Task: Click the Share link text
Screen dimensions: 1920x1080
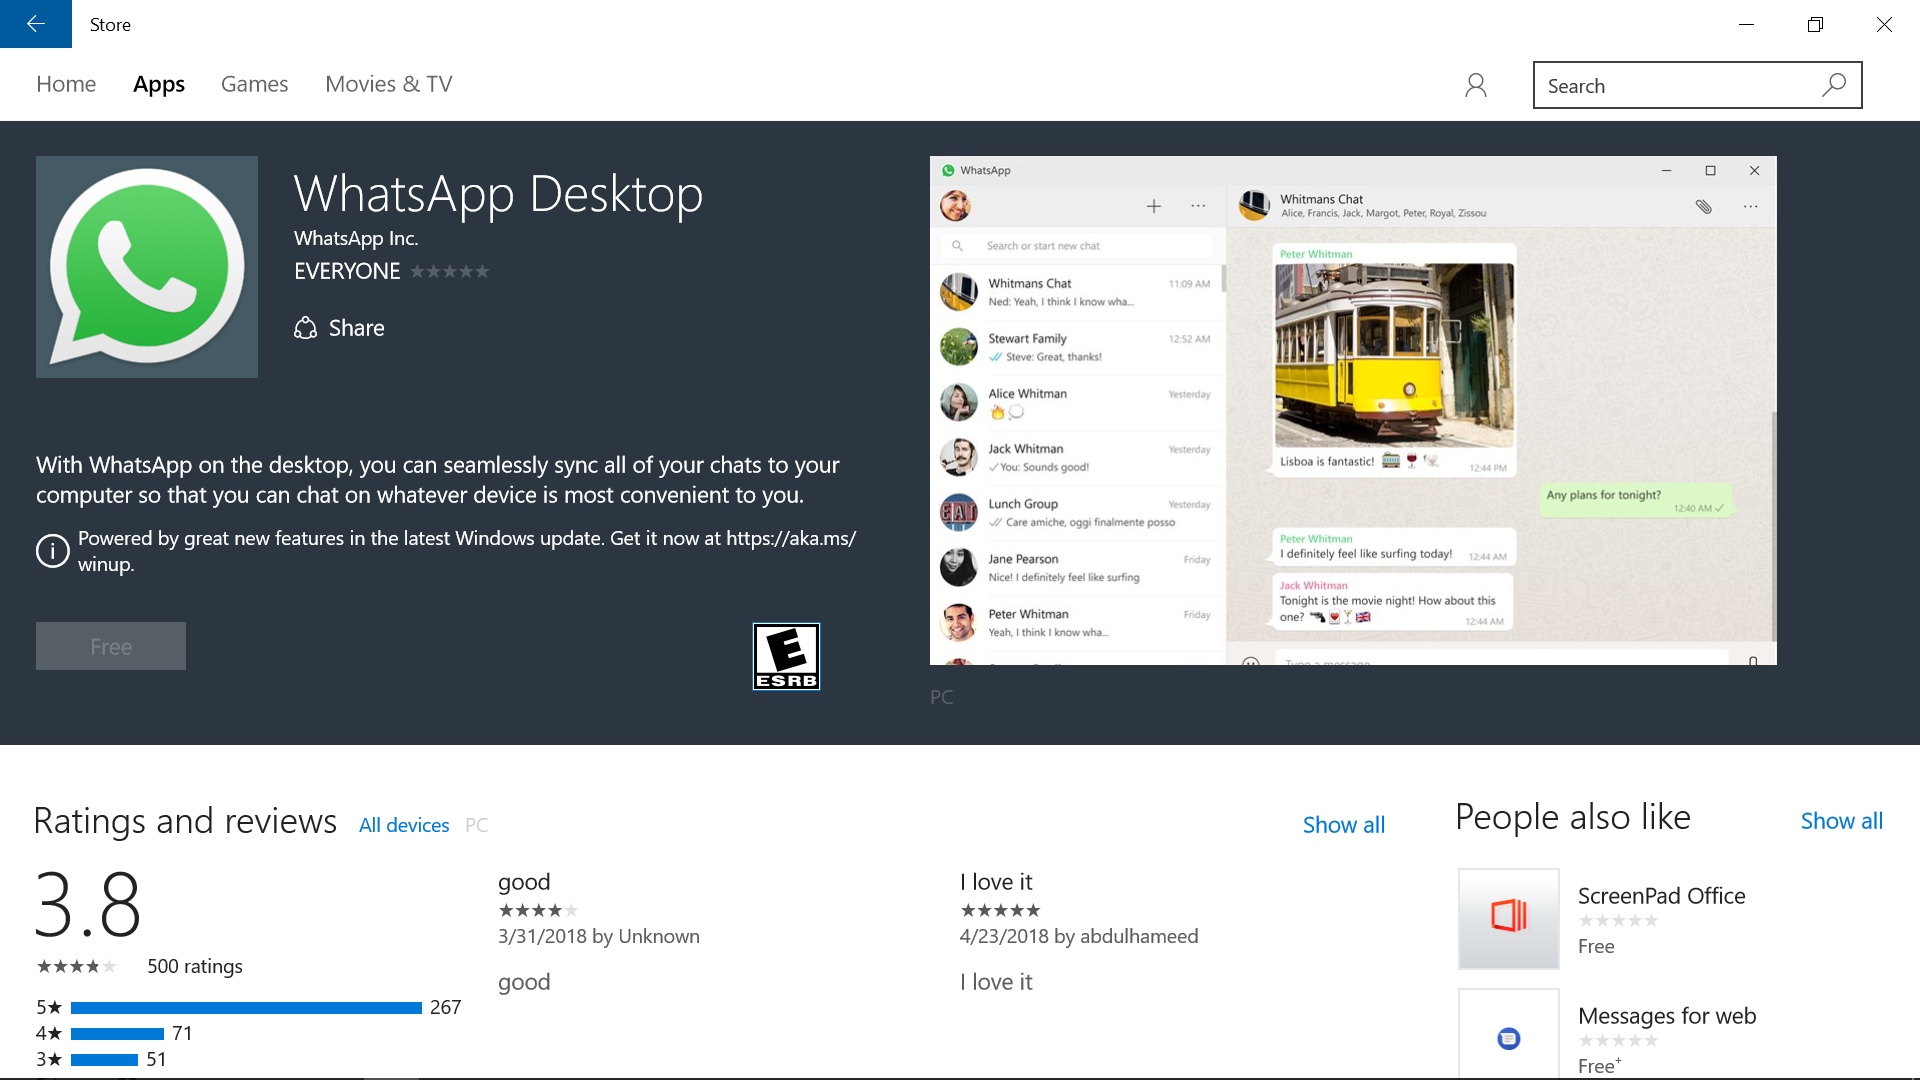Action: [357, 328]
